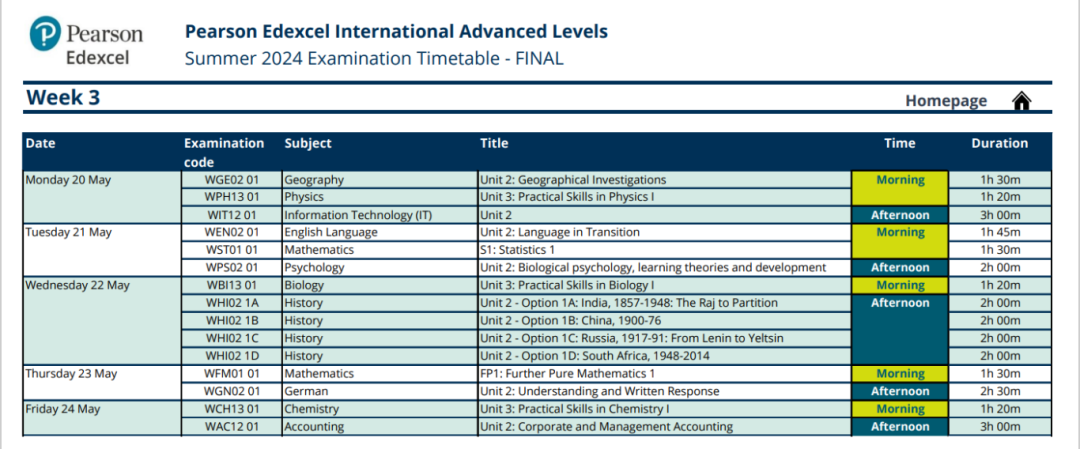Click the Morning cell for Monday 20 May
Screen dimensions: 1080x449
(900, 188)
